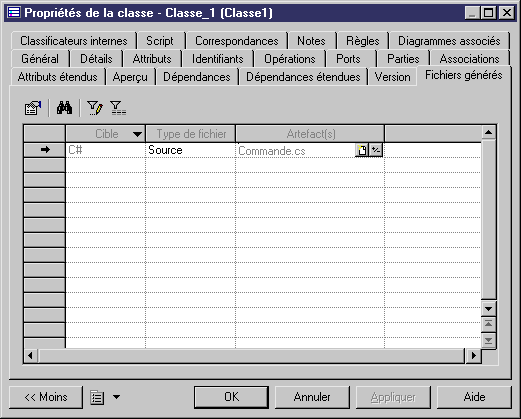Click the add/remove artifact icon in the Artefact cell
521x419 pixels.
(x=376, y=150)
